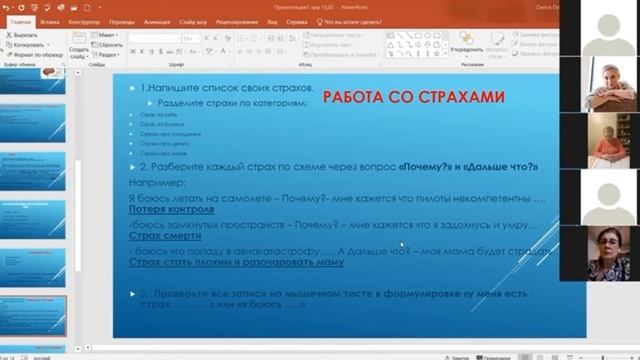Toggle underline formatting (Ч)
The height and width of the screenshot is (360, 640).
[x=151, y=51]
